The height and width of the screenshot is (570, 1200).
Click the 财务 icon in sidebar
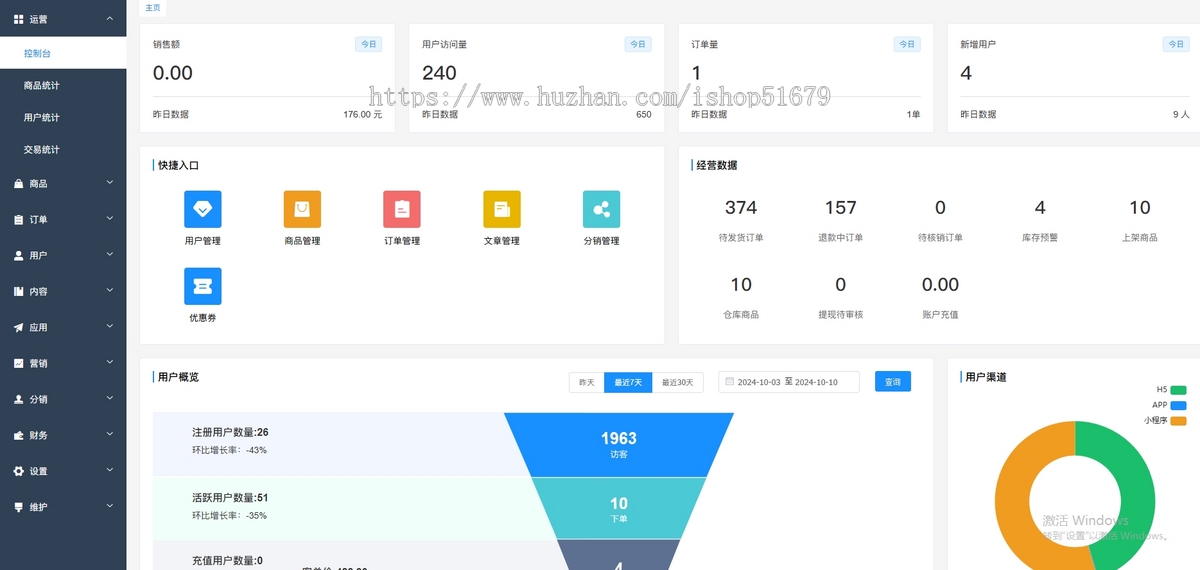[18, 435]
